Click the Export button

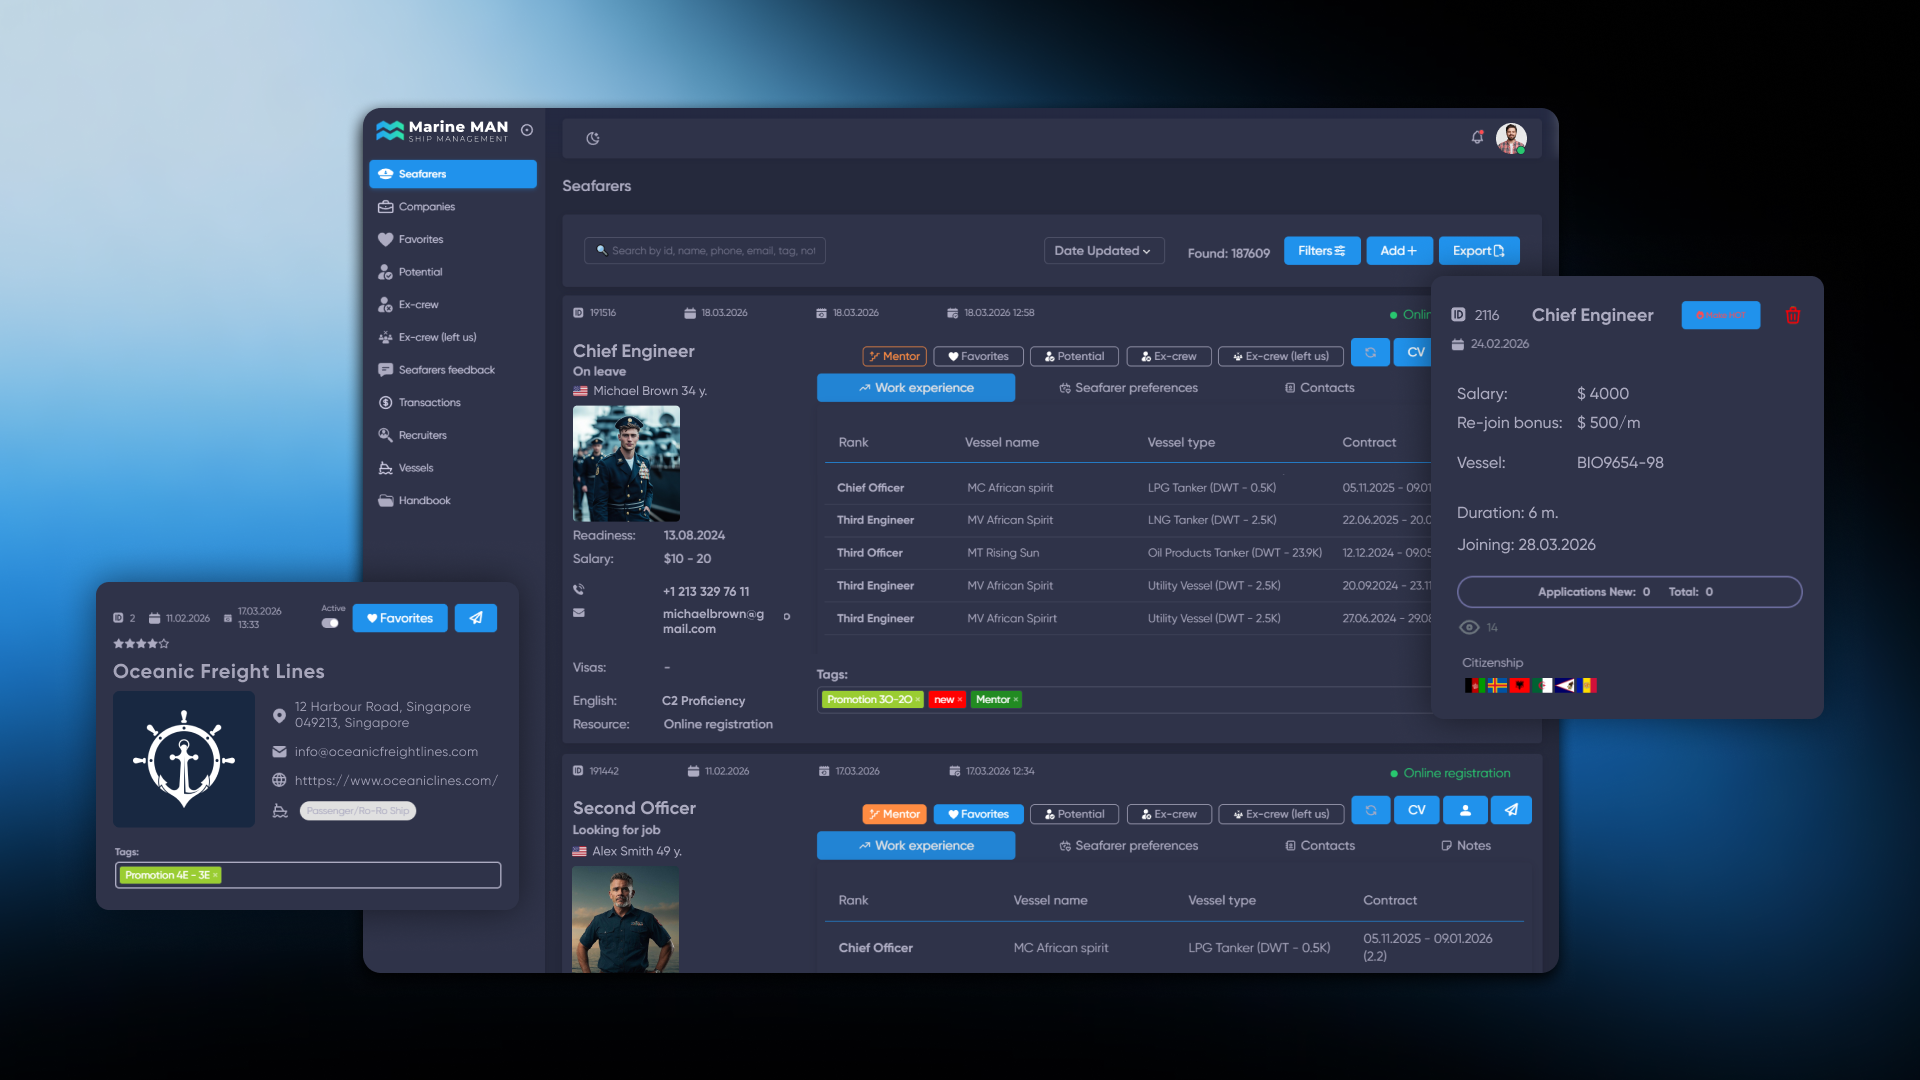[x=1479, y=251]
